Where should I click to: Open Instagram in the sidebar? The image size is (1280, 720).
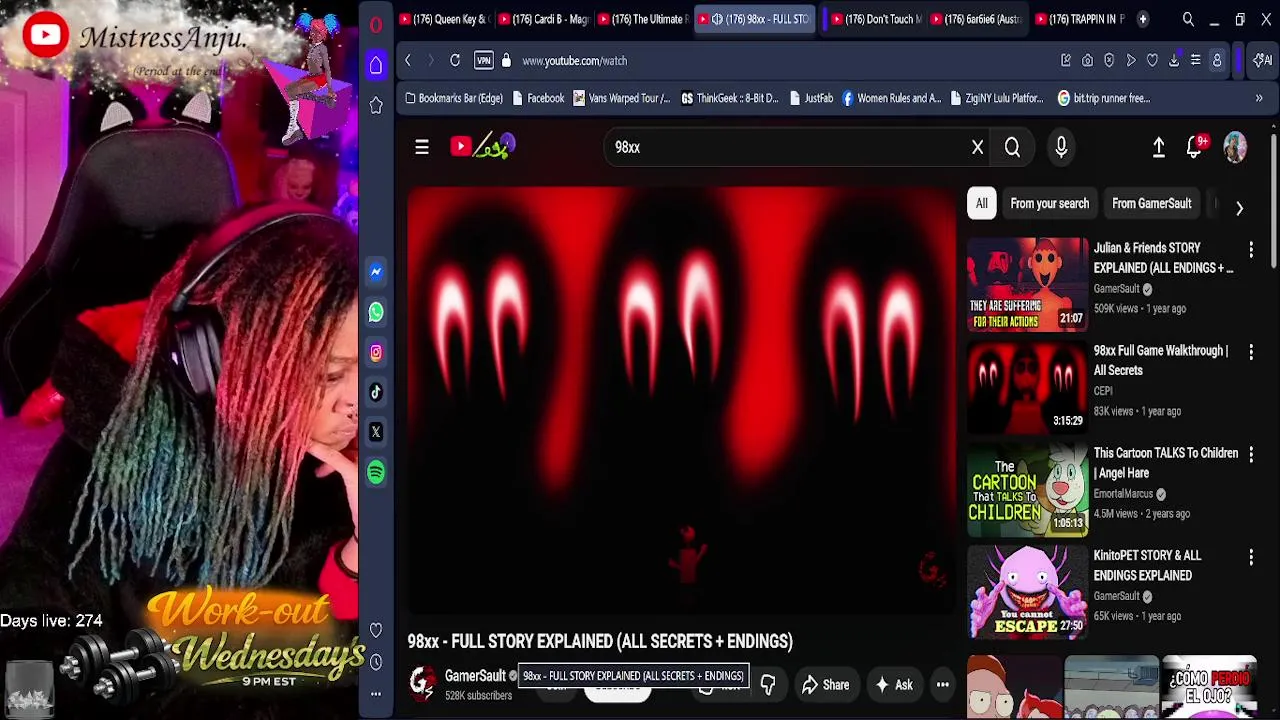(376, 352)
